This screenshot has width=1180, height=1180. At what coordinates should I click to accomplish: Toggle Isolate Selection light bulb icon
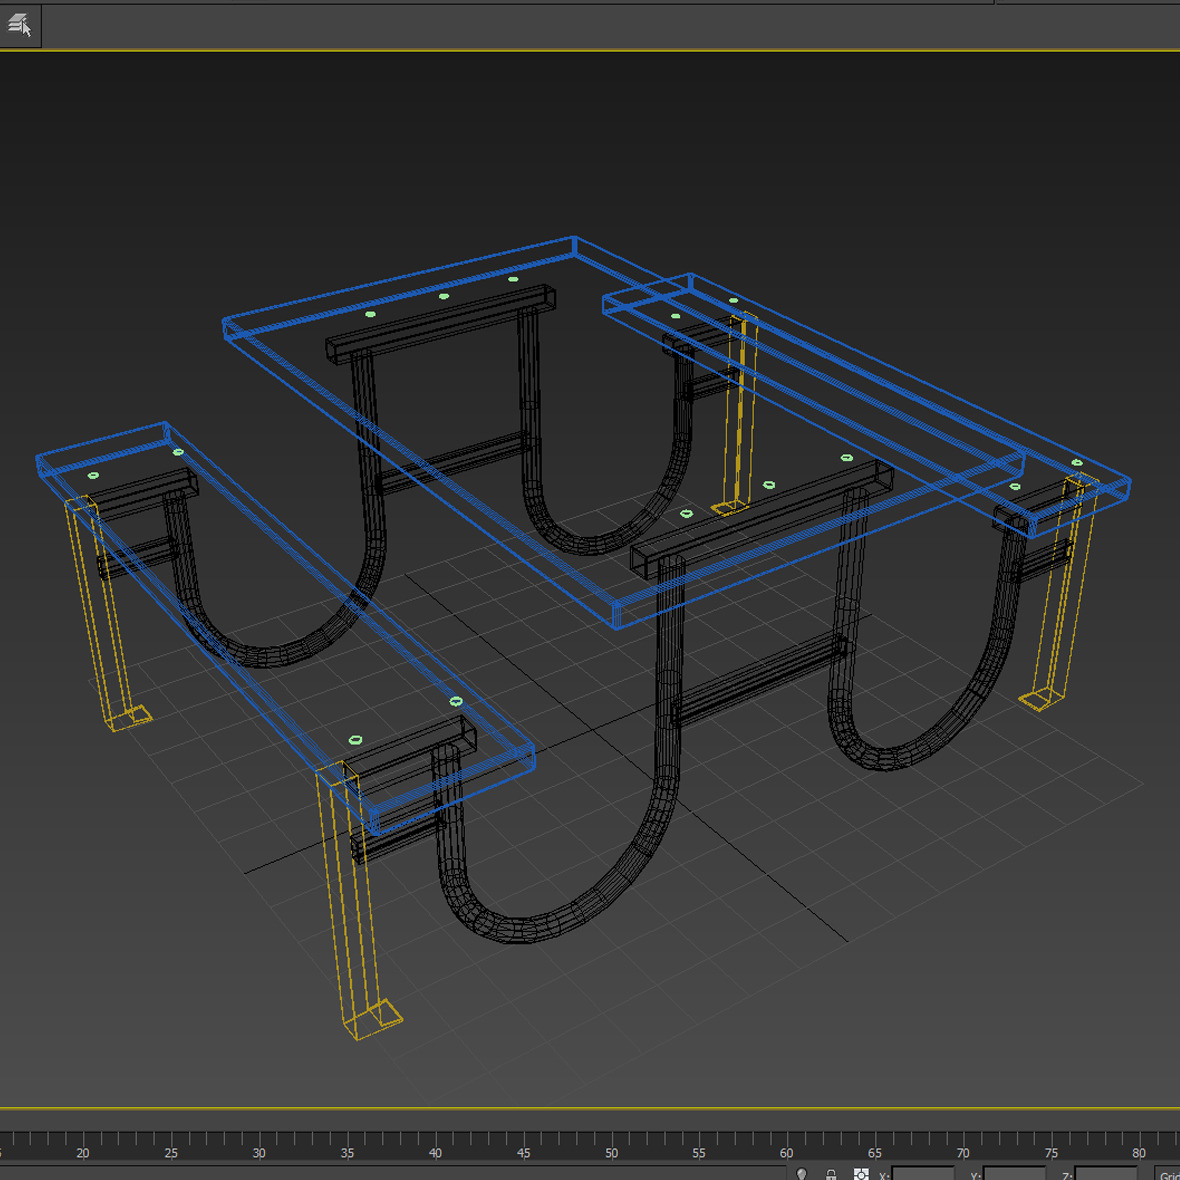[x=801, y=1174]
